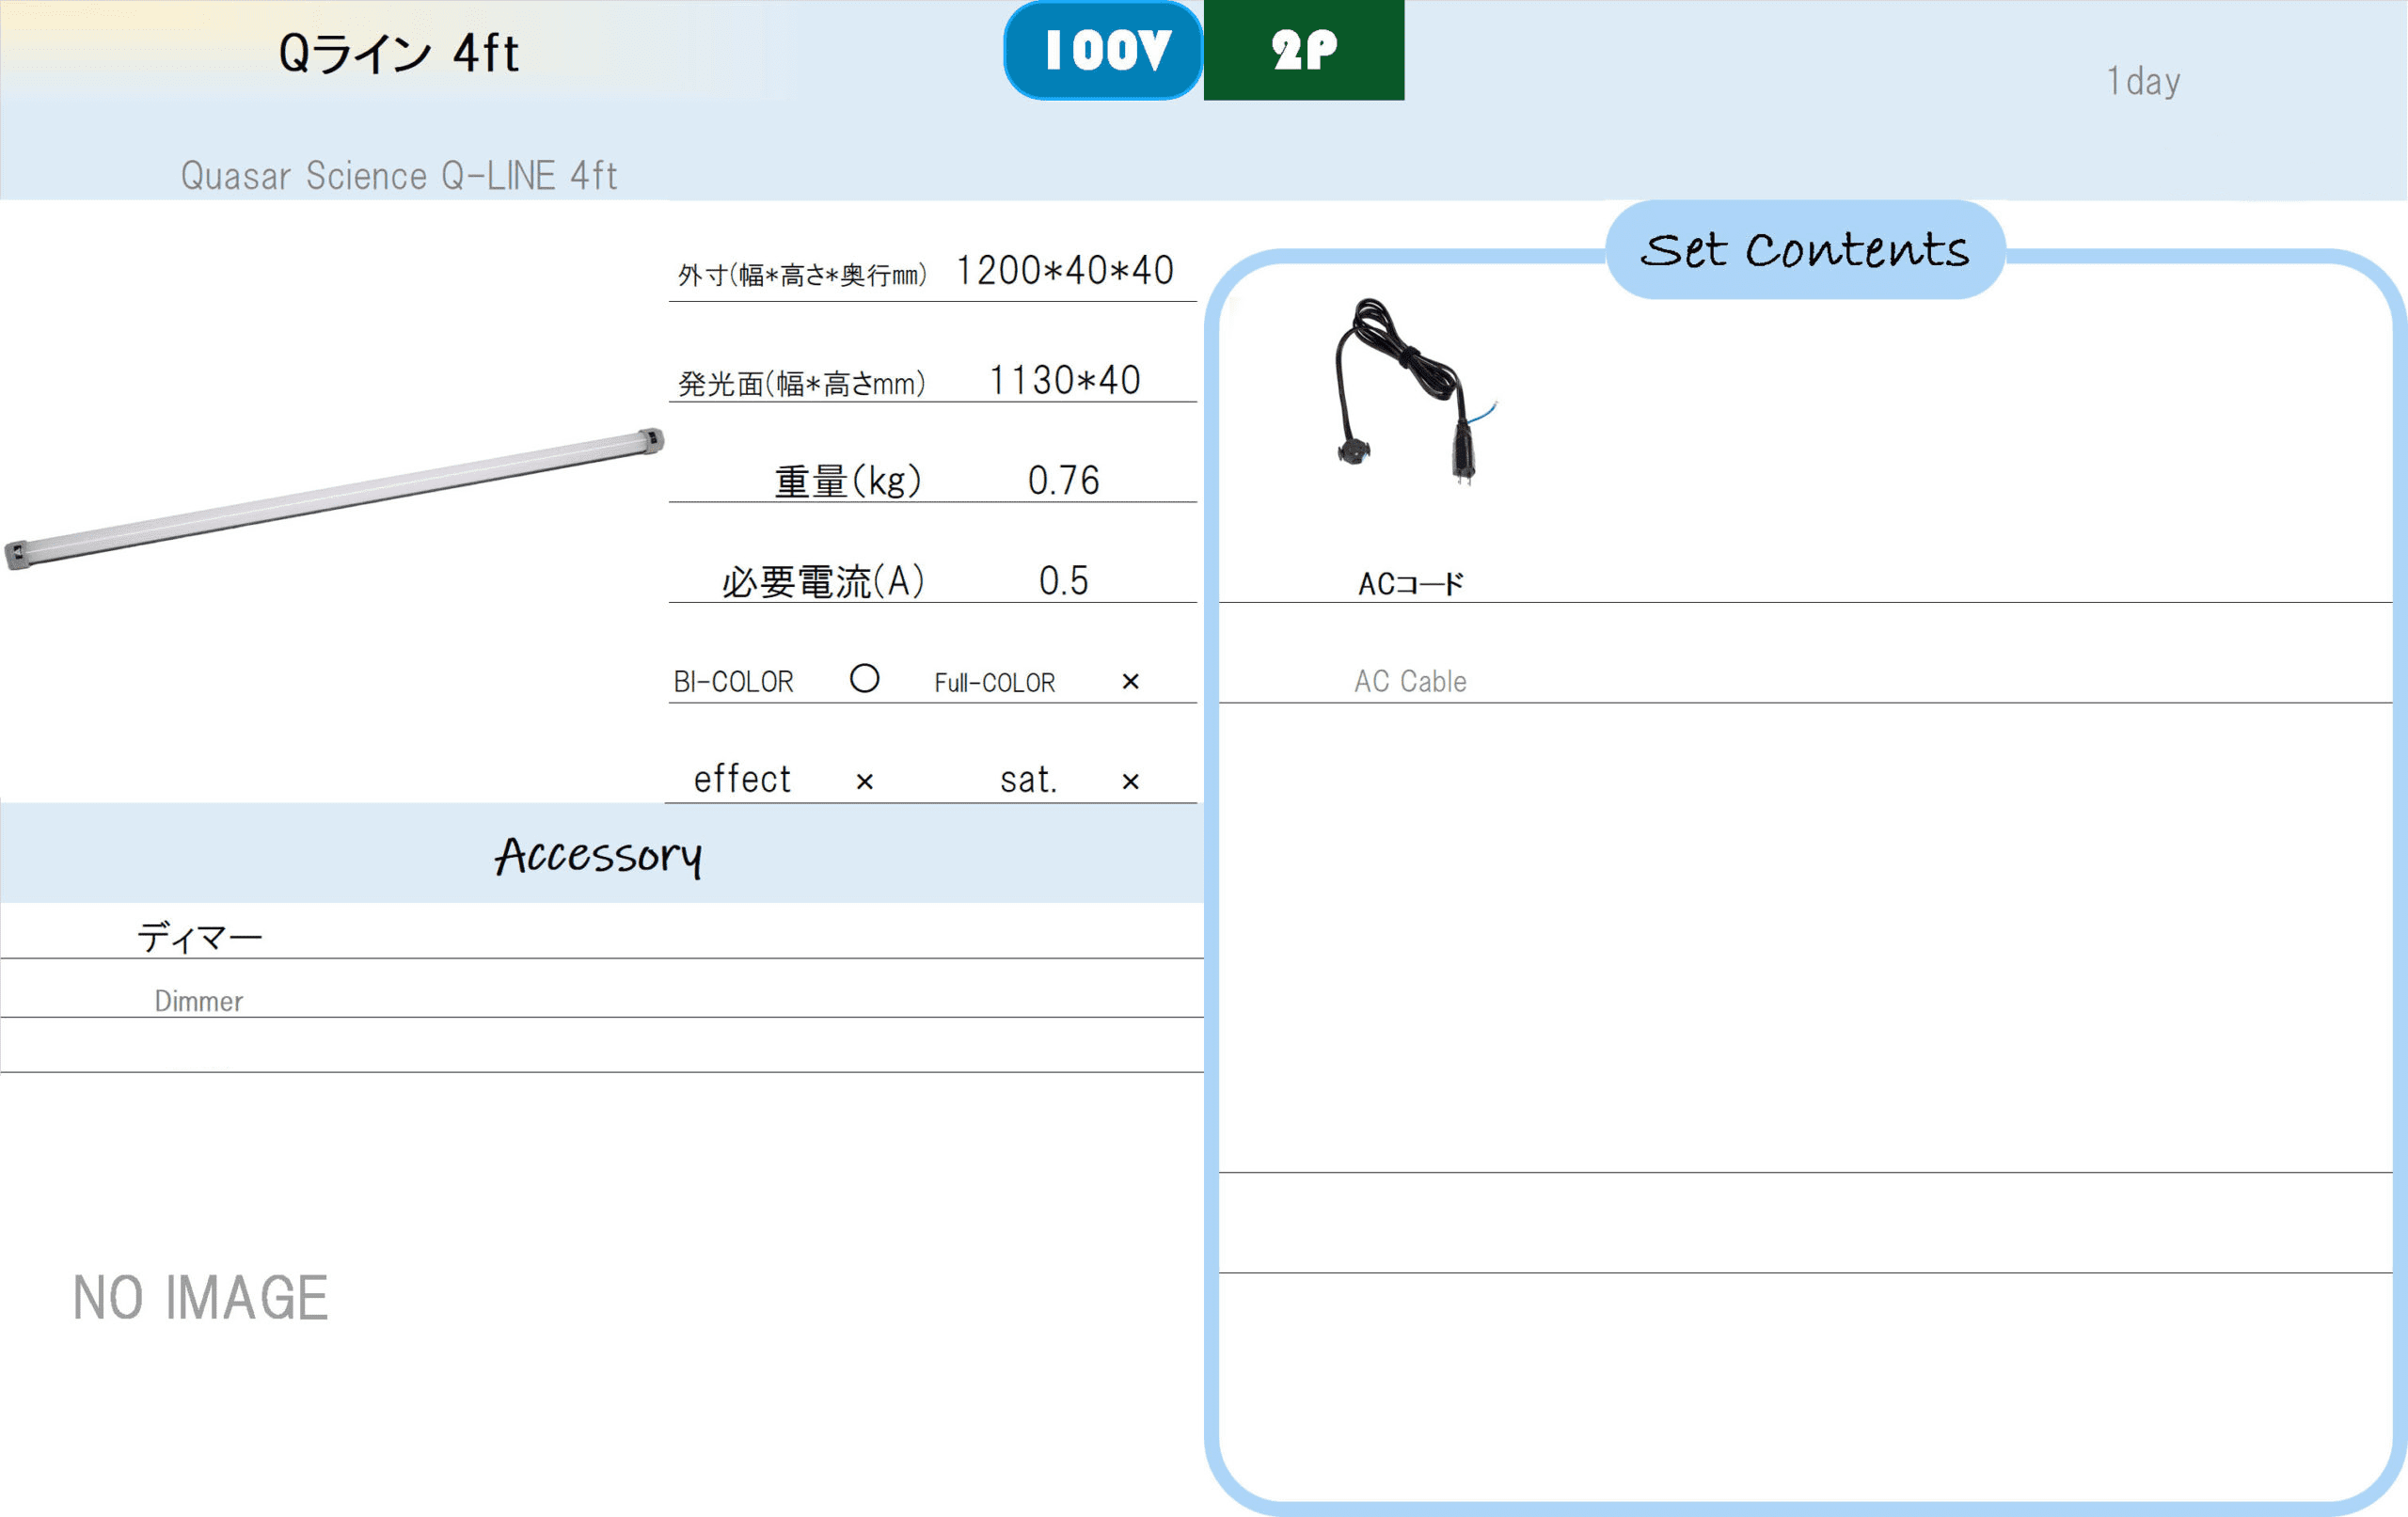The height and width of the screenshot is (1517, 2408).
Task: Click the × mark beside sat.
Action: click(x=1131, y=782)
